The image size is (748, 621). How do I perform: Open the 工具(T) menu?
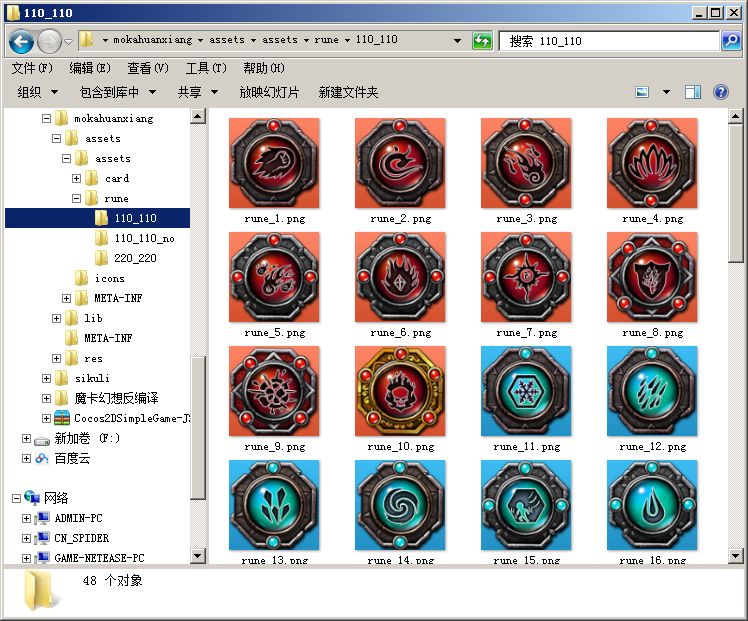pos(206,68)
